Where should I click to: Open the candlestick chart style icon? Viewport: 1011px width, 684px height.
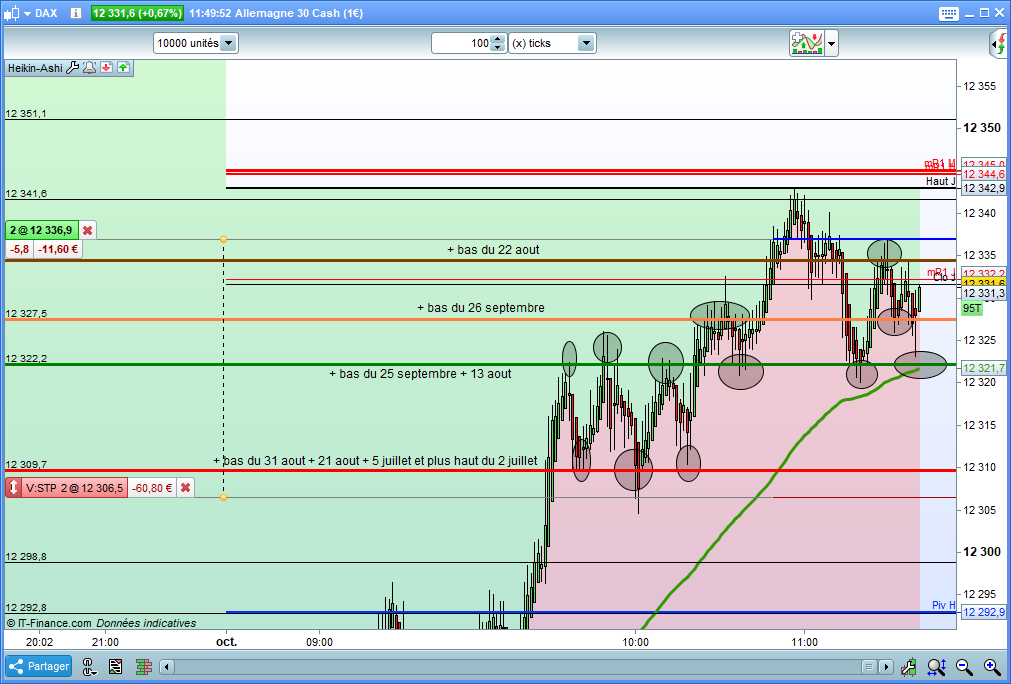pos(12,13)
